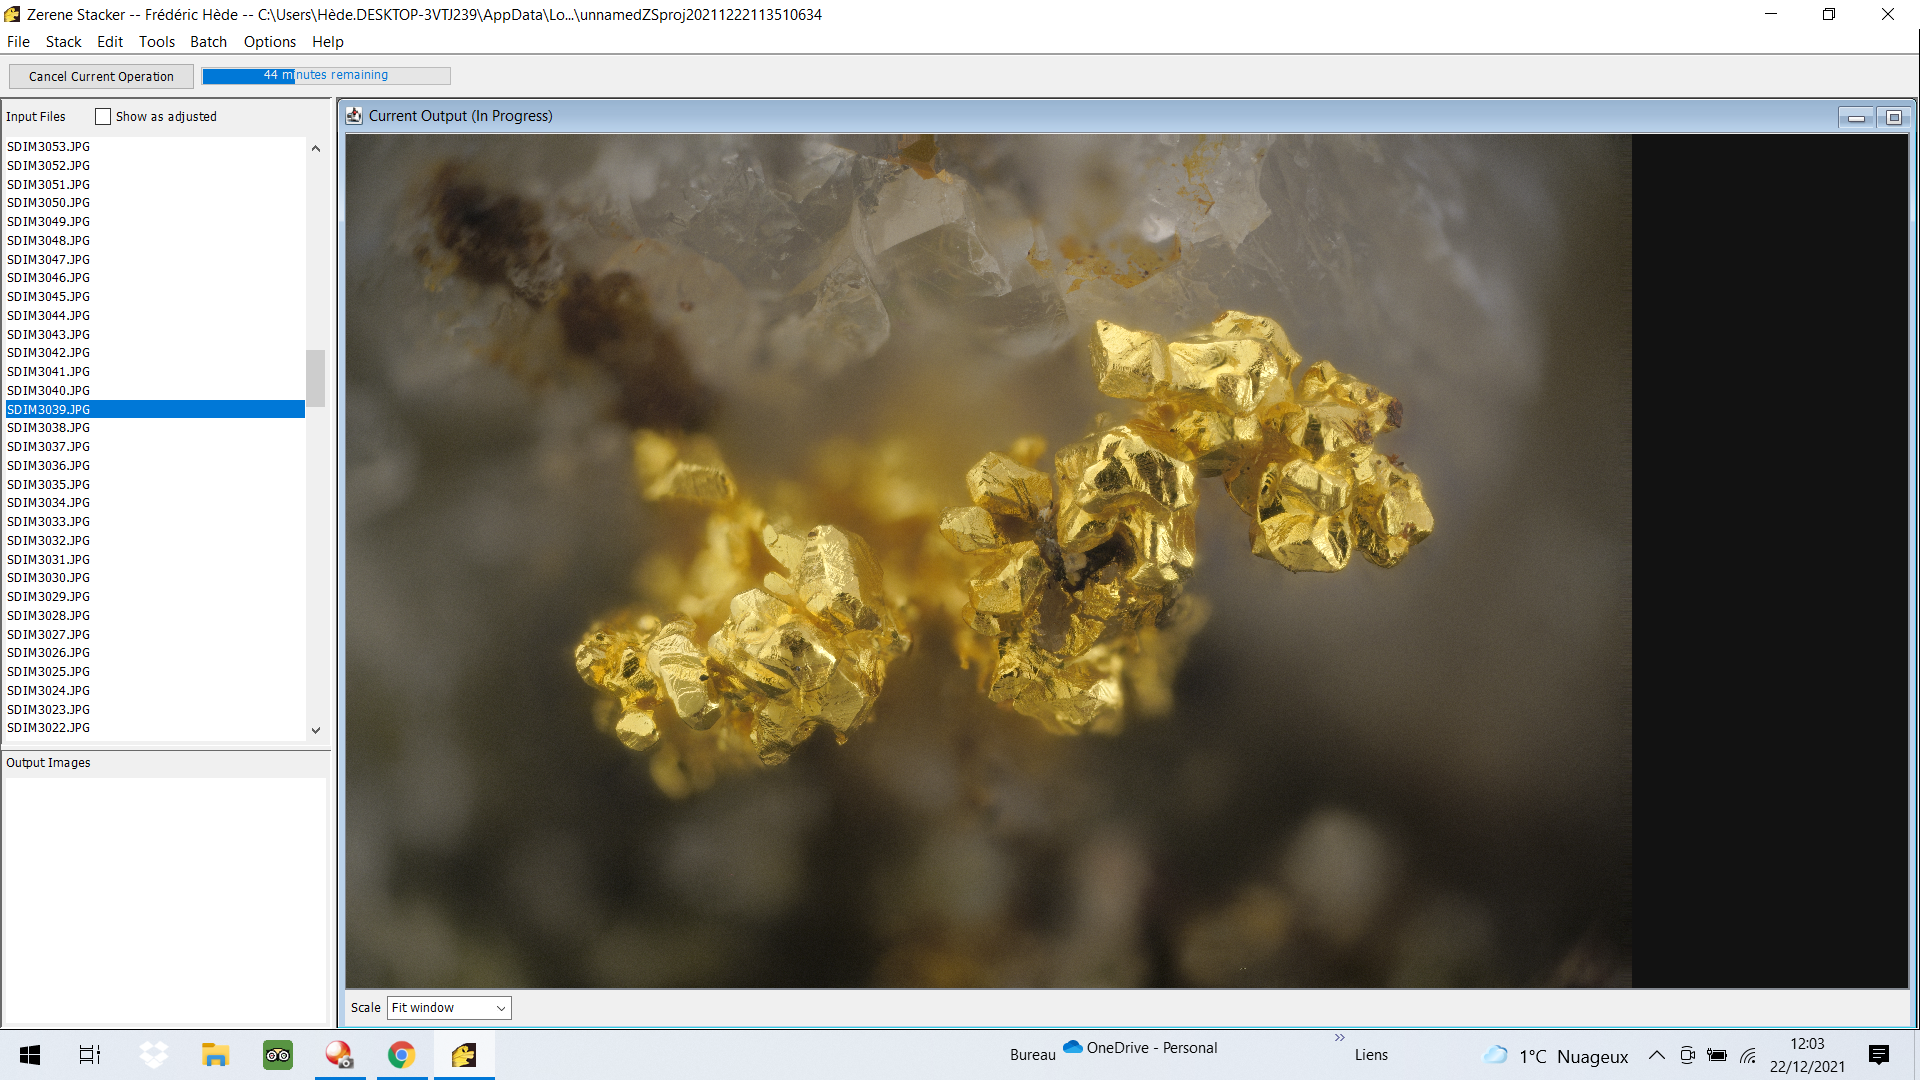The height and width of the screenshot is (1080, 1920).
Task: Maximize the Current Output internal panel
Action: (x=1893, y=118)
